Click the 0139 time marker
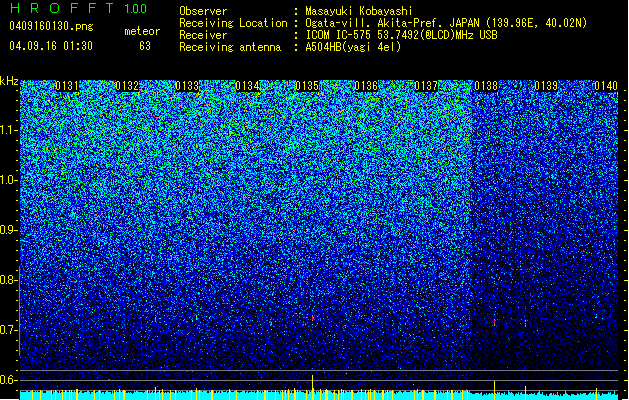The image size is (629, 400). 546,86
